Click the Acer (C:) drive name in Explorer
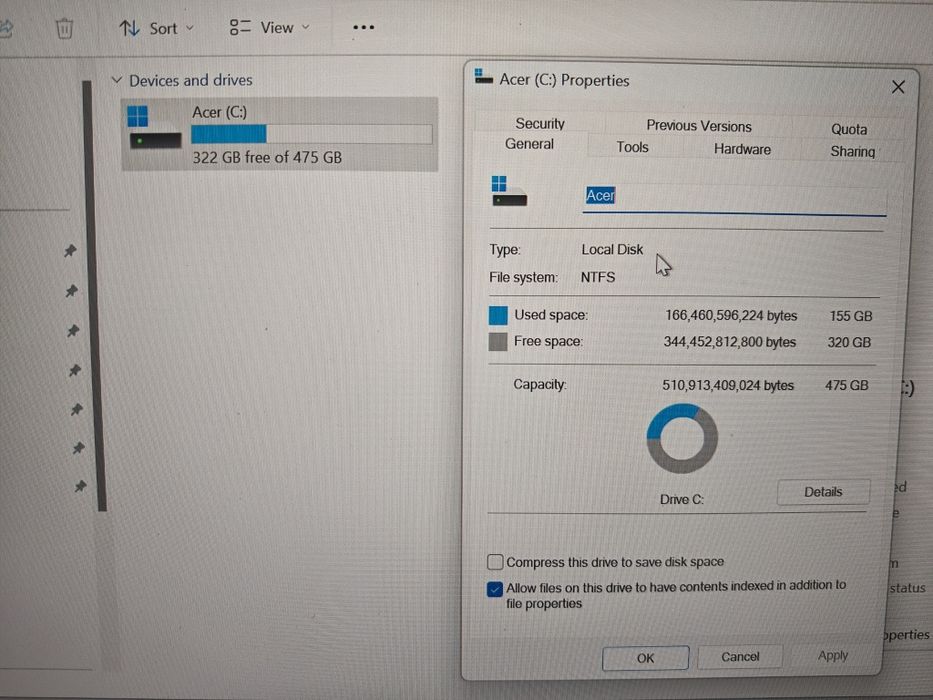This screenshot has width=933, height=700. pyautogui.click(x=219, y=112)
